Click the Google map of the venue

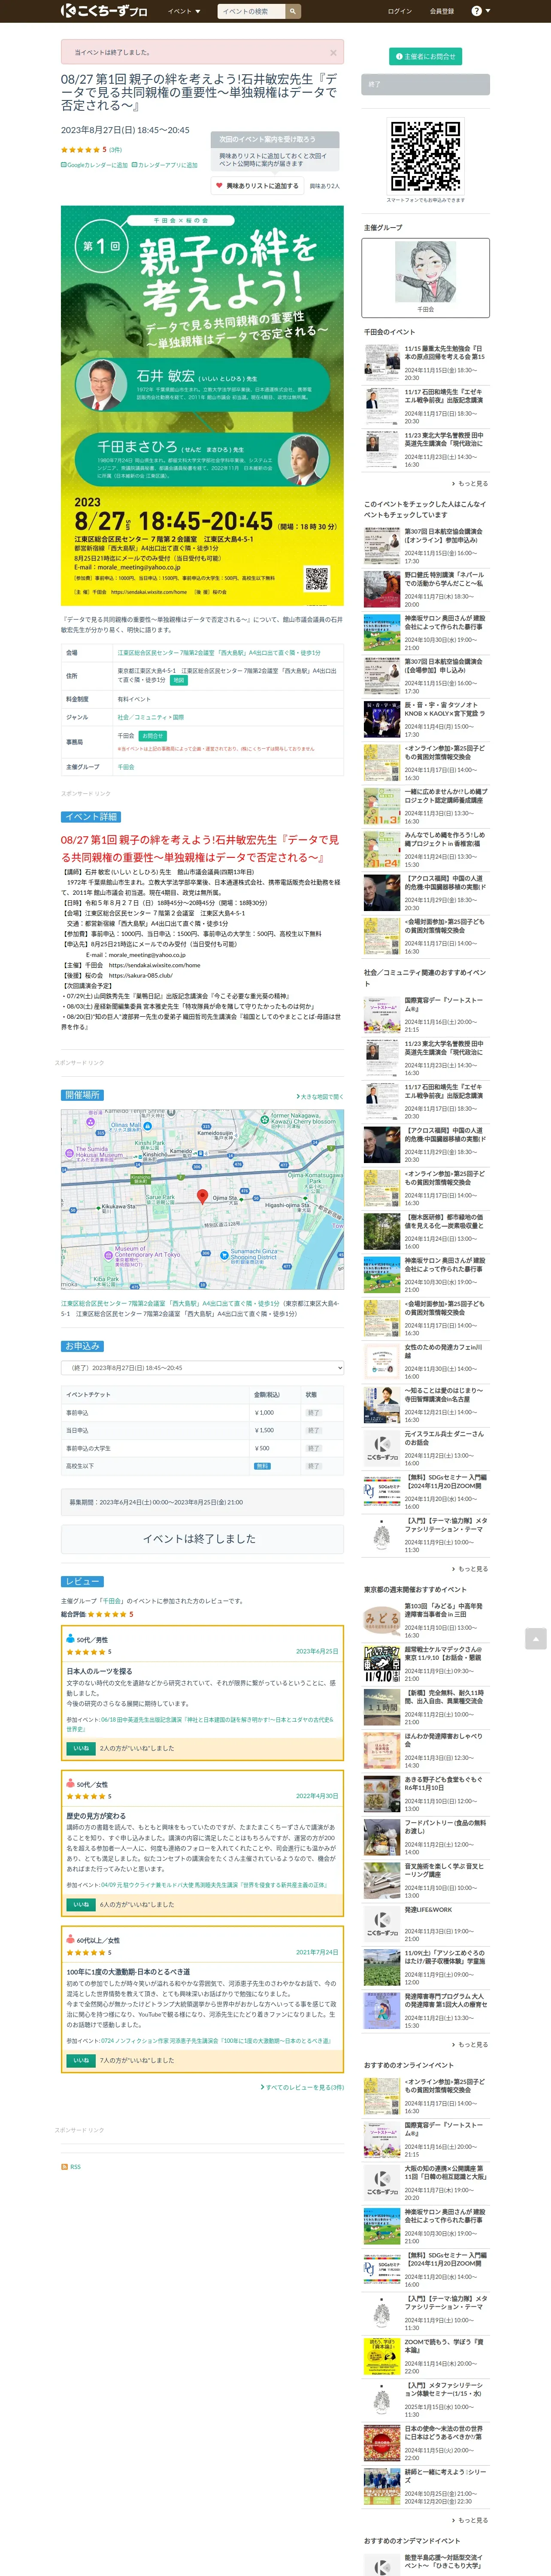(x=202, y=1199)
